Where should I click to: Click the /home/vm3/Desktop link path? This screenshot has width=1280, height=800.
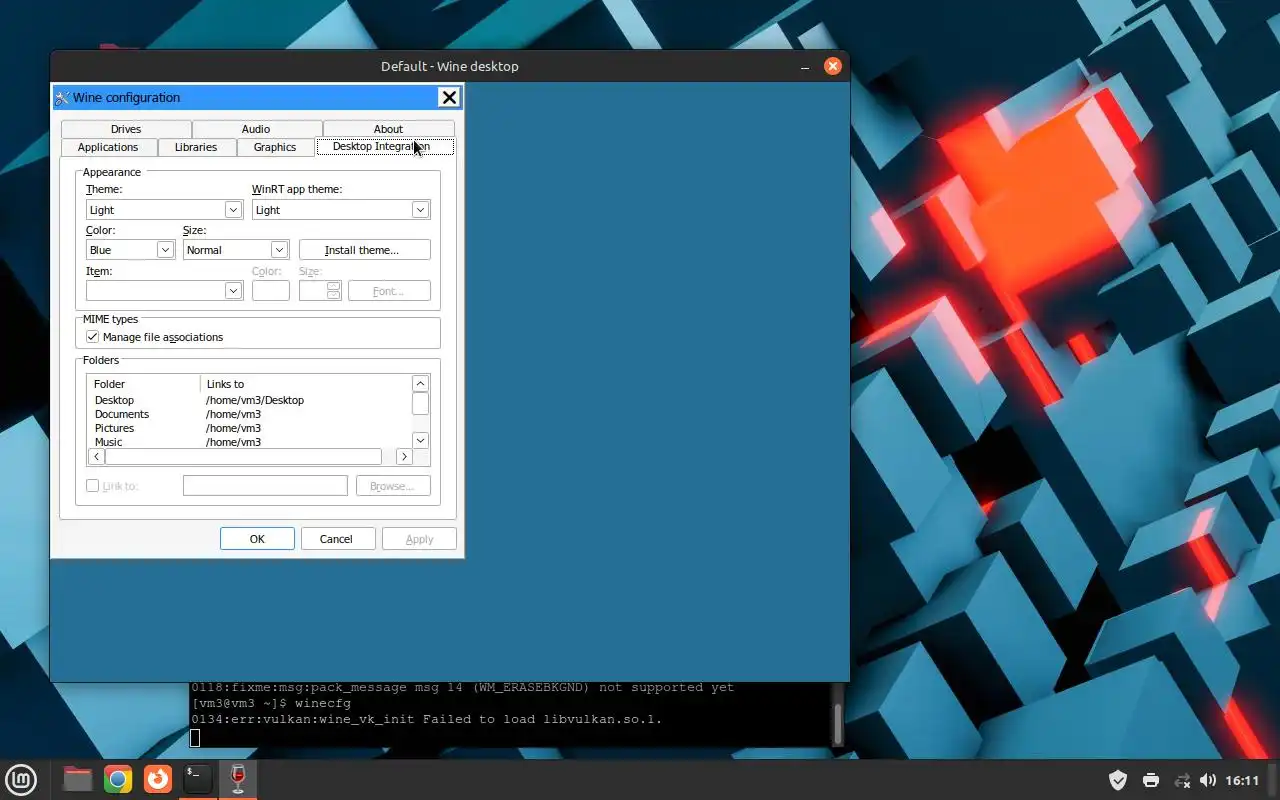pos(255,400)
